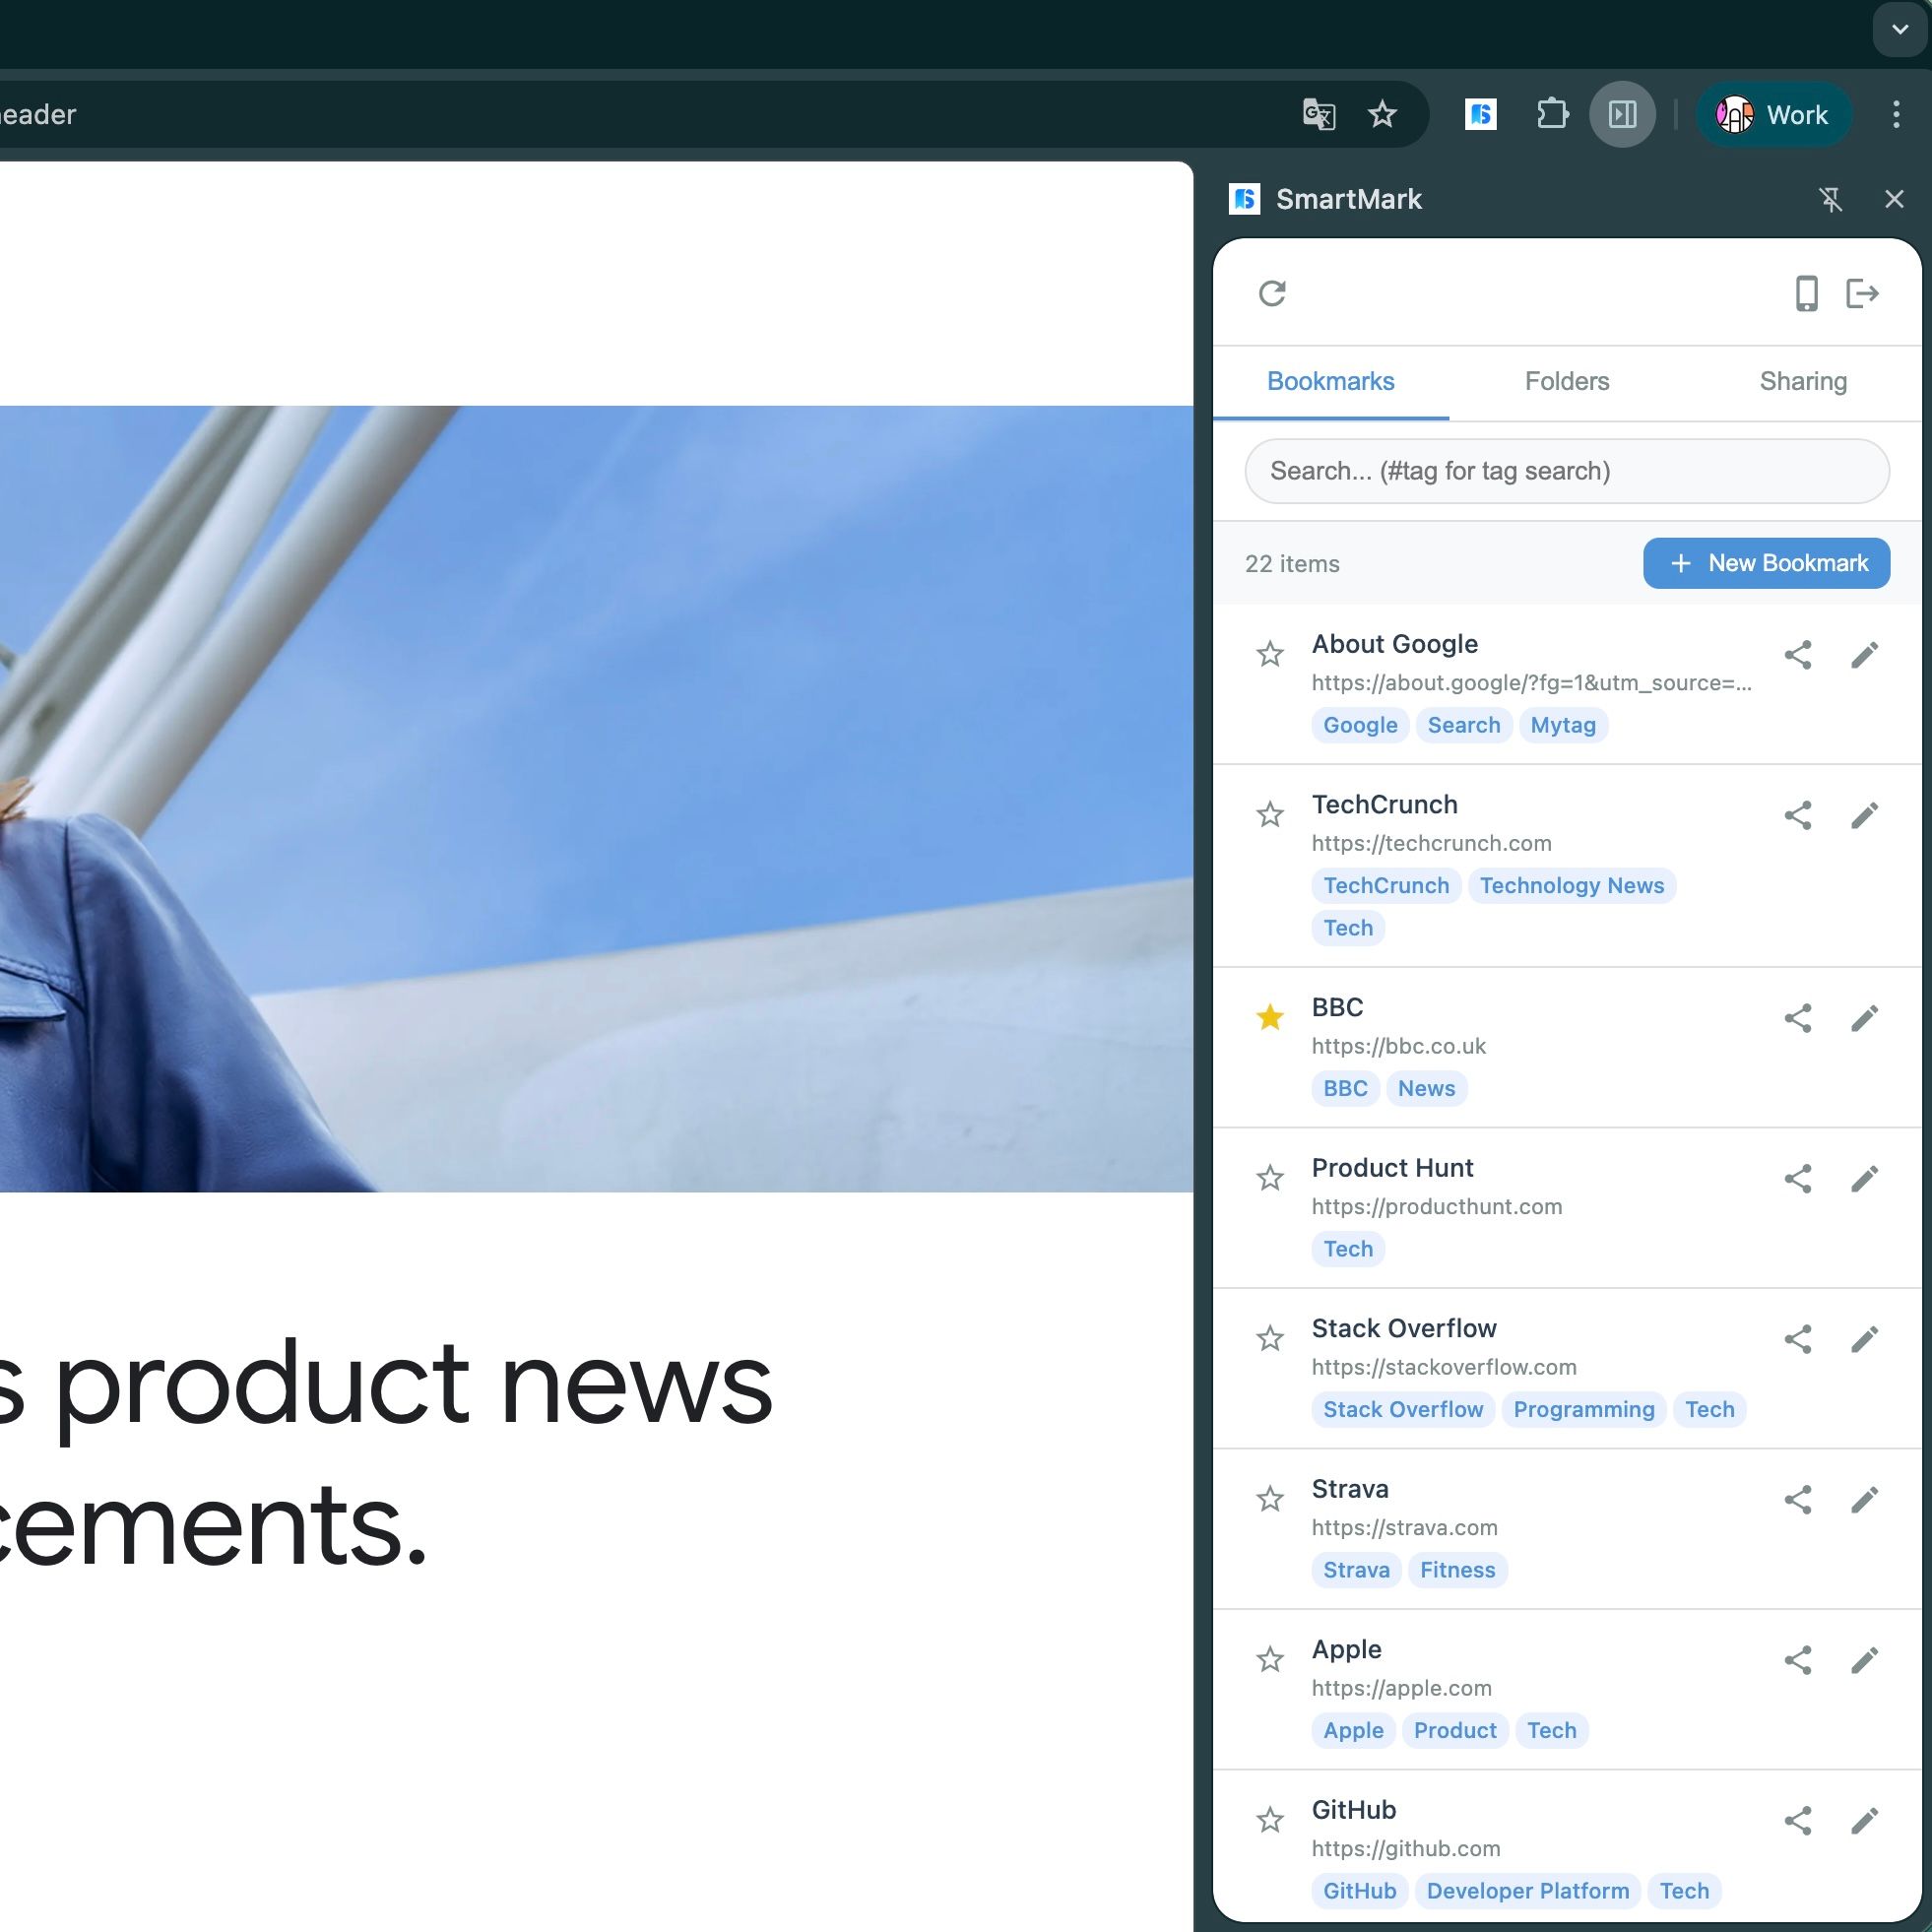Open the Stack Overflow bookmark title

click(1404, 1329)
